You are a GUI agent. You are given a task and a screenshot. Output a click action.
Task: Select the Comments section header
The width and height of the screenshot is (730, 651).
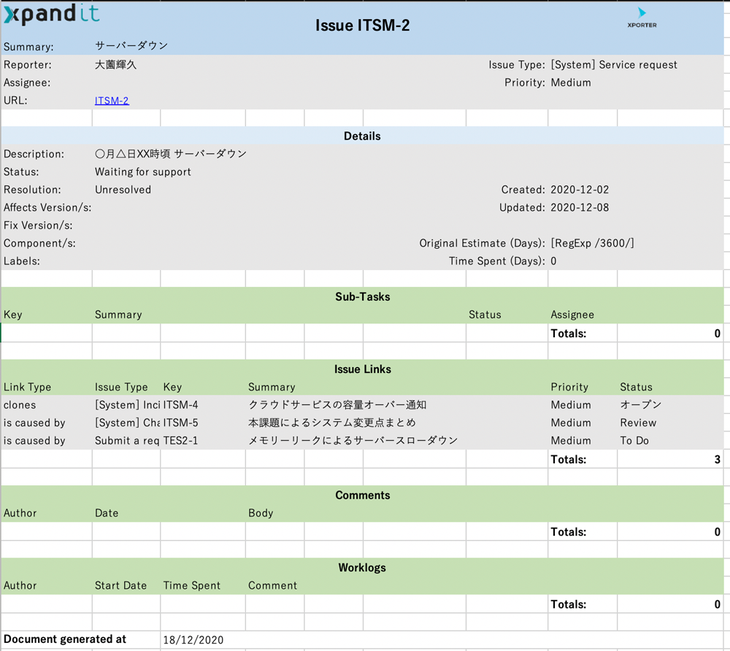[362, 495]
